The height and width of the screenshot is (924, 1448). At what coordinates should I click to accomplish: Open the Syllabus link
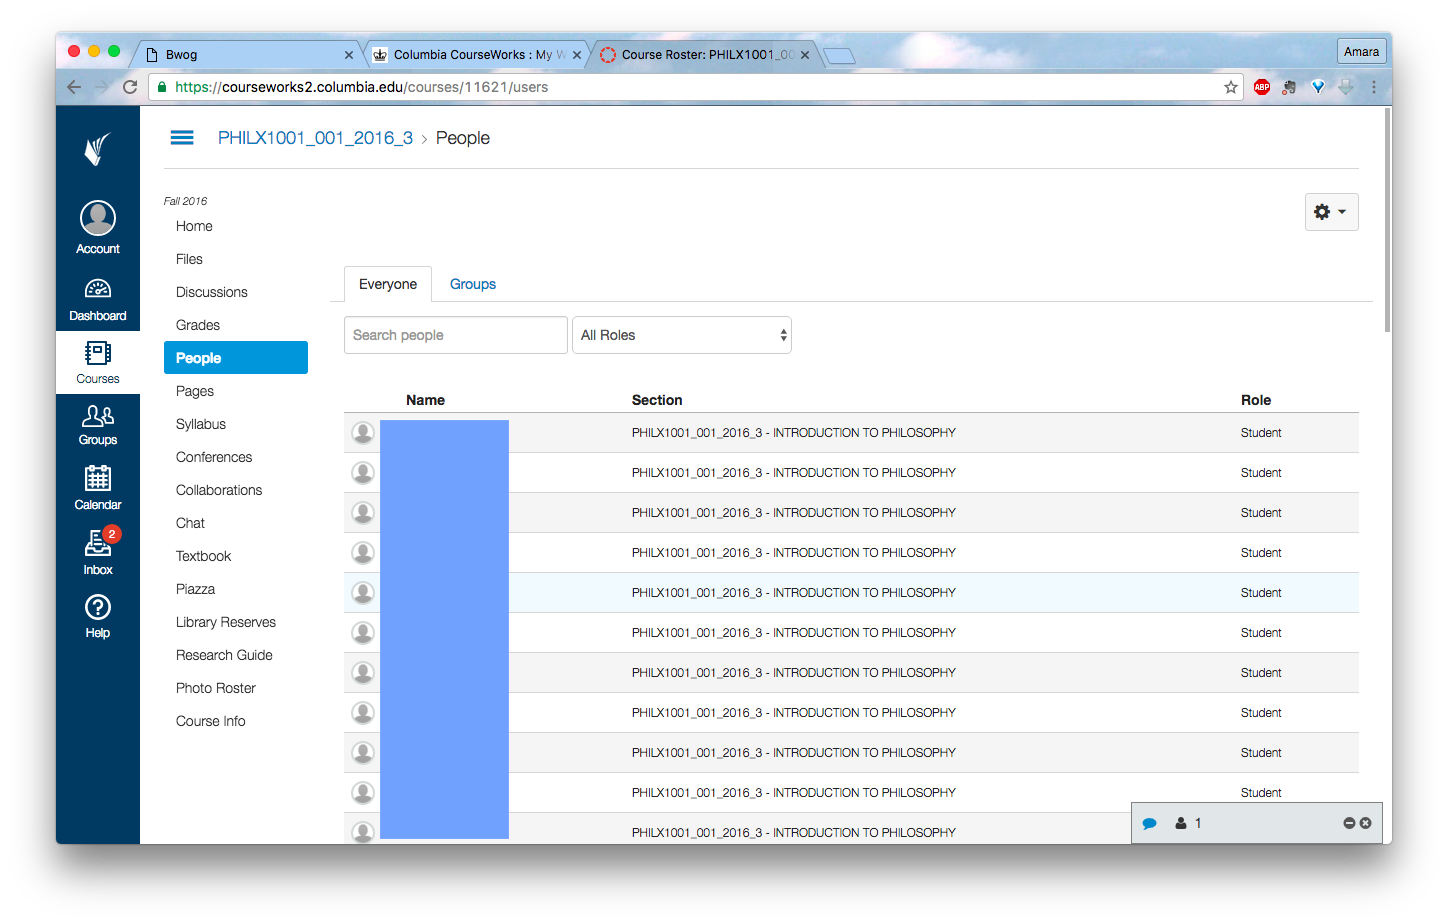pos(201,424)
